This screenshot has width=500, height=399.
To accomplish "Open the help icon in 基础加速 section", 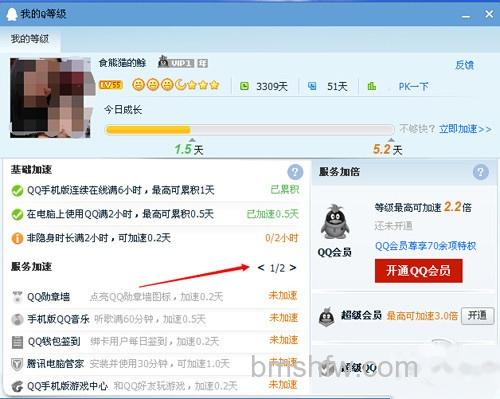I will [295, 172].
